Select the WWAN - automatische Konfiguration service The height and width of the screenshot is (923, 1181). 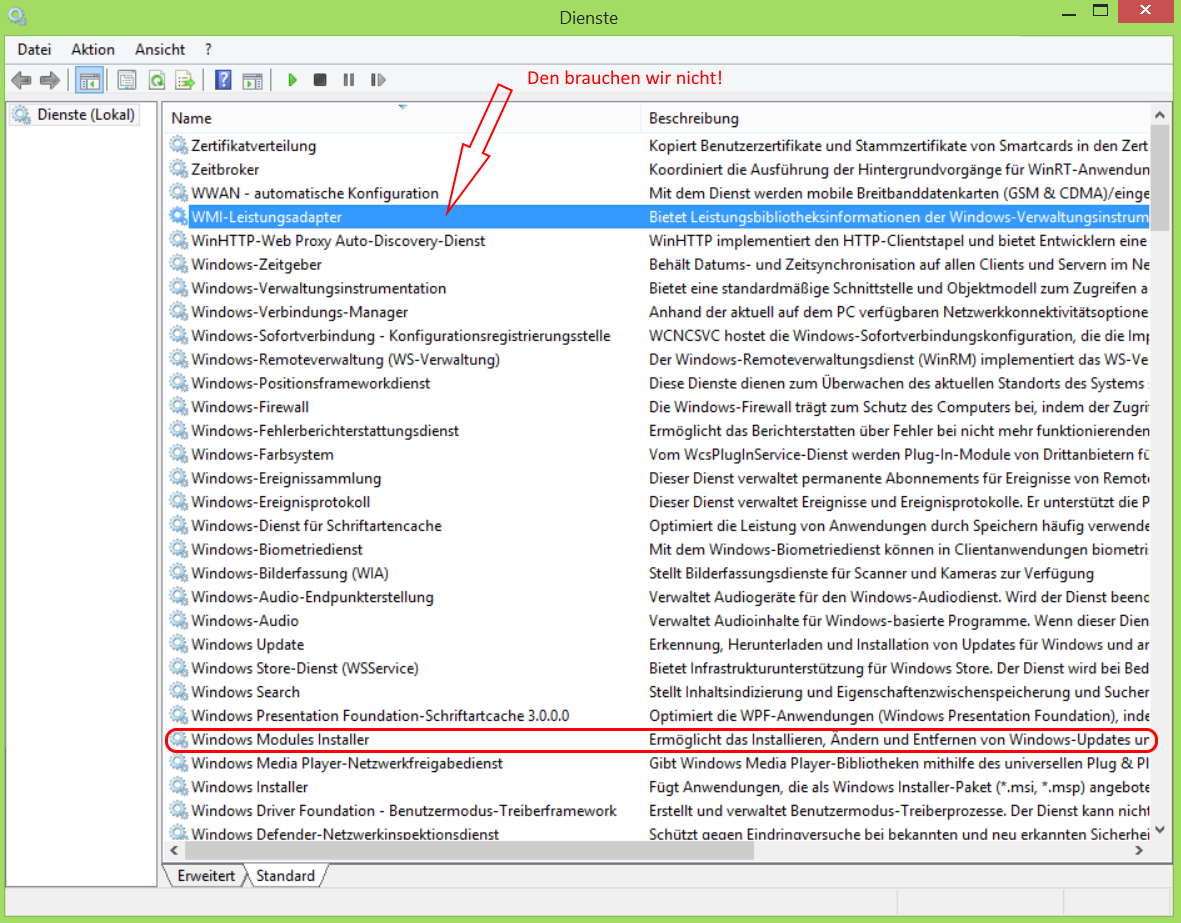point(658,193)
